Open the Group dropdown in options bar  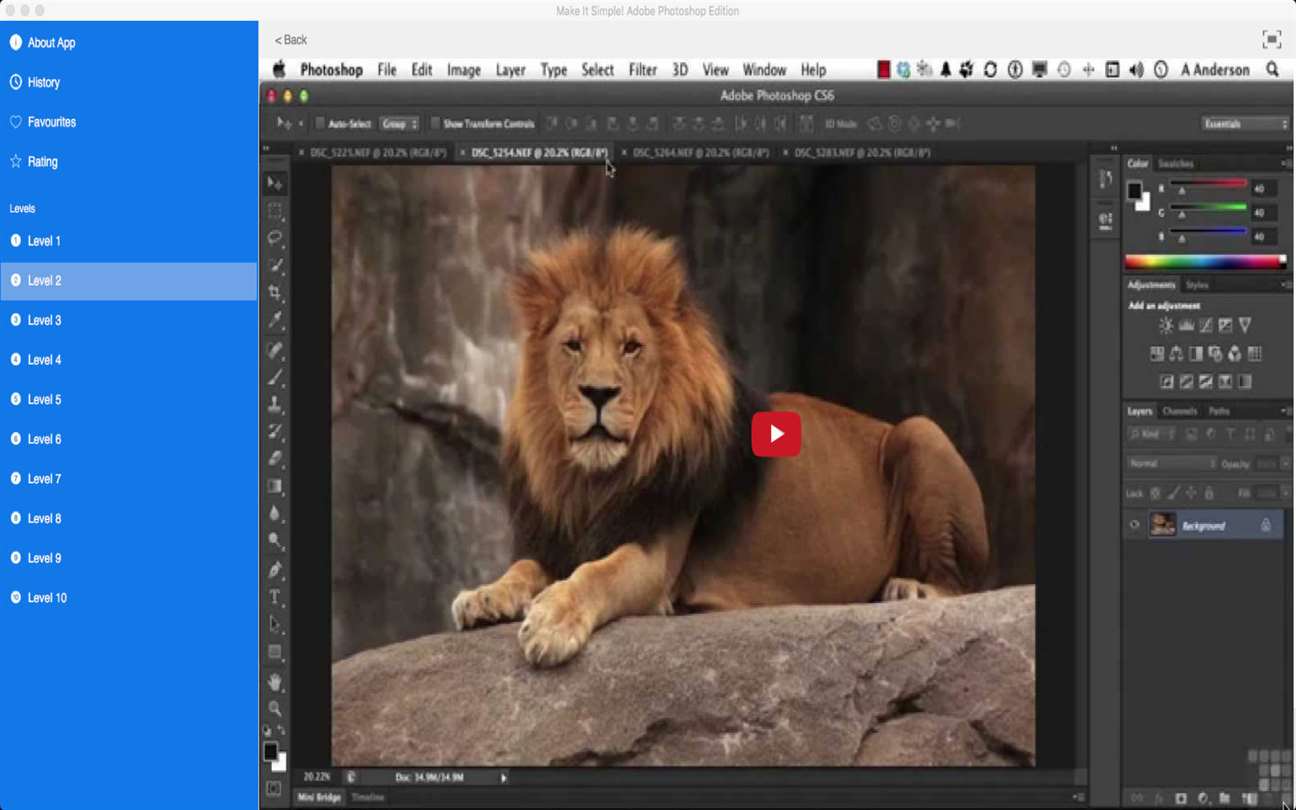pyautogui.click(x=399, y=124)
